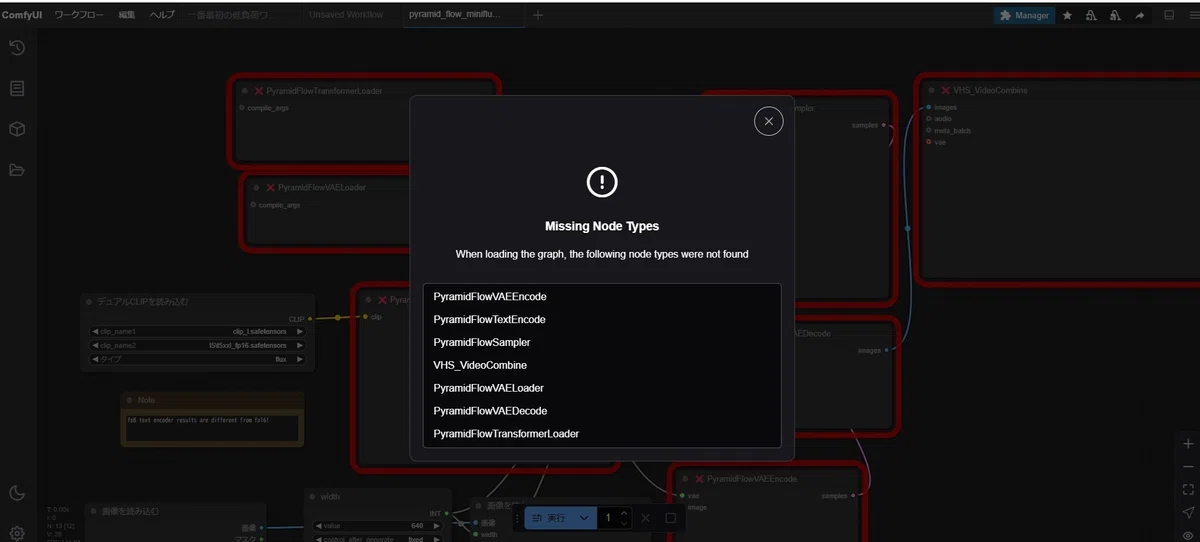Toggle the bottom panel icon
This screenshot has height=542, width=1200.
click(x=1169, y=15)
